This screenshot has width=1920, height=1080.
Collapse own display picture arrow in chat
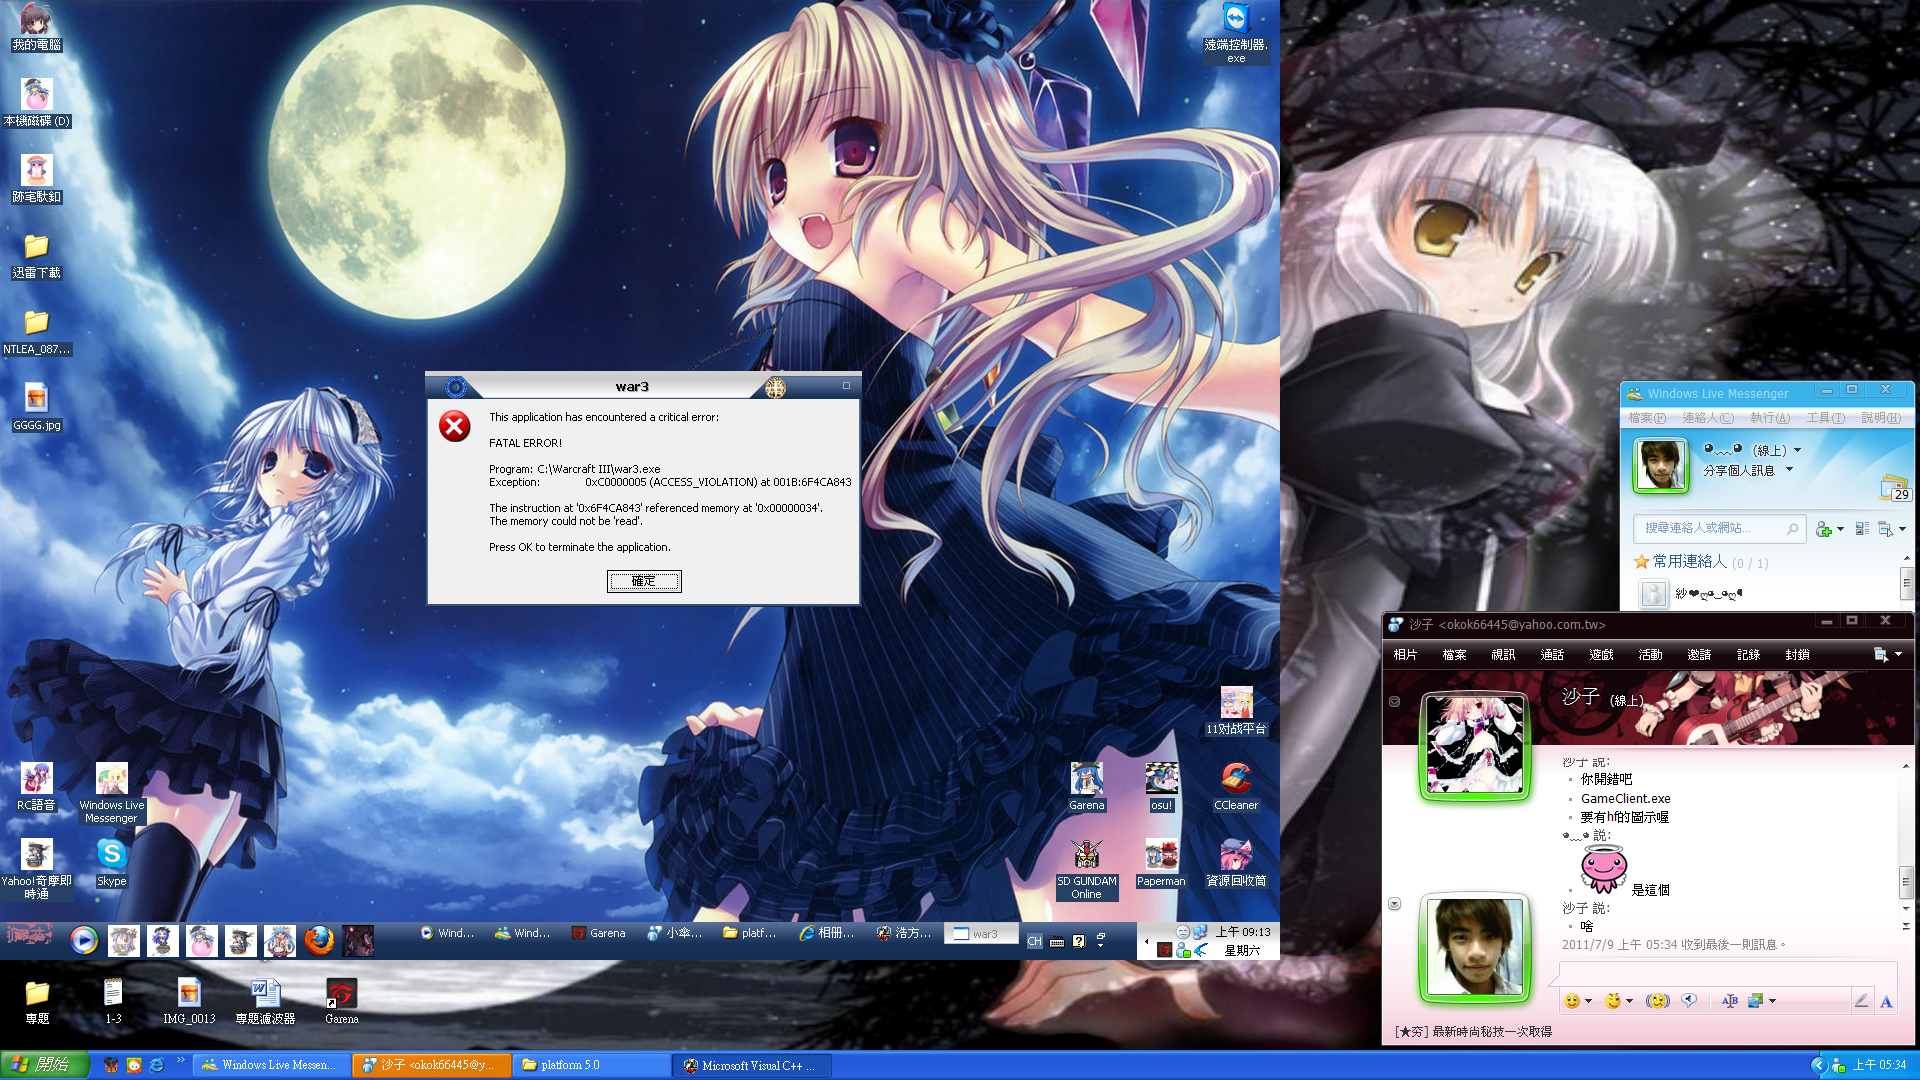tap(1394, 904)
